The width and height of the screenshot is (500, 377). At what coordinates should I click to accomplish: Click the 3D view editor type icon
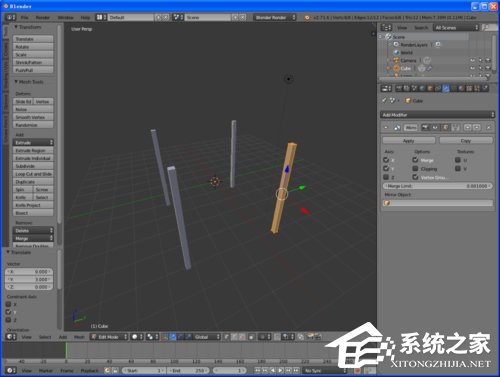[x=11, y=337]
